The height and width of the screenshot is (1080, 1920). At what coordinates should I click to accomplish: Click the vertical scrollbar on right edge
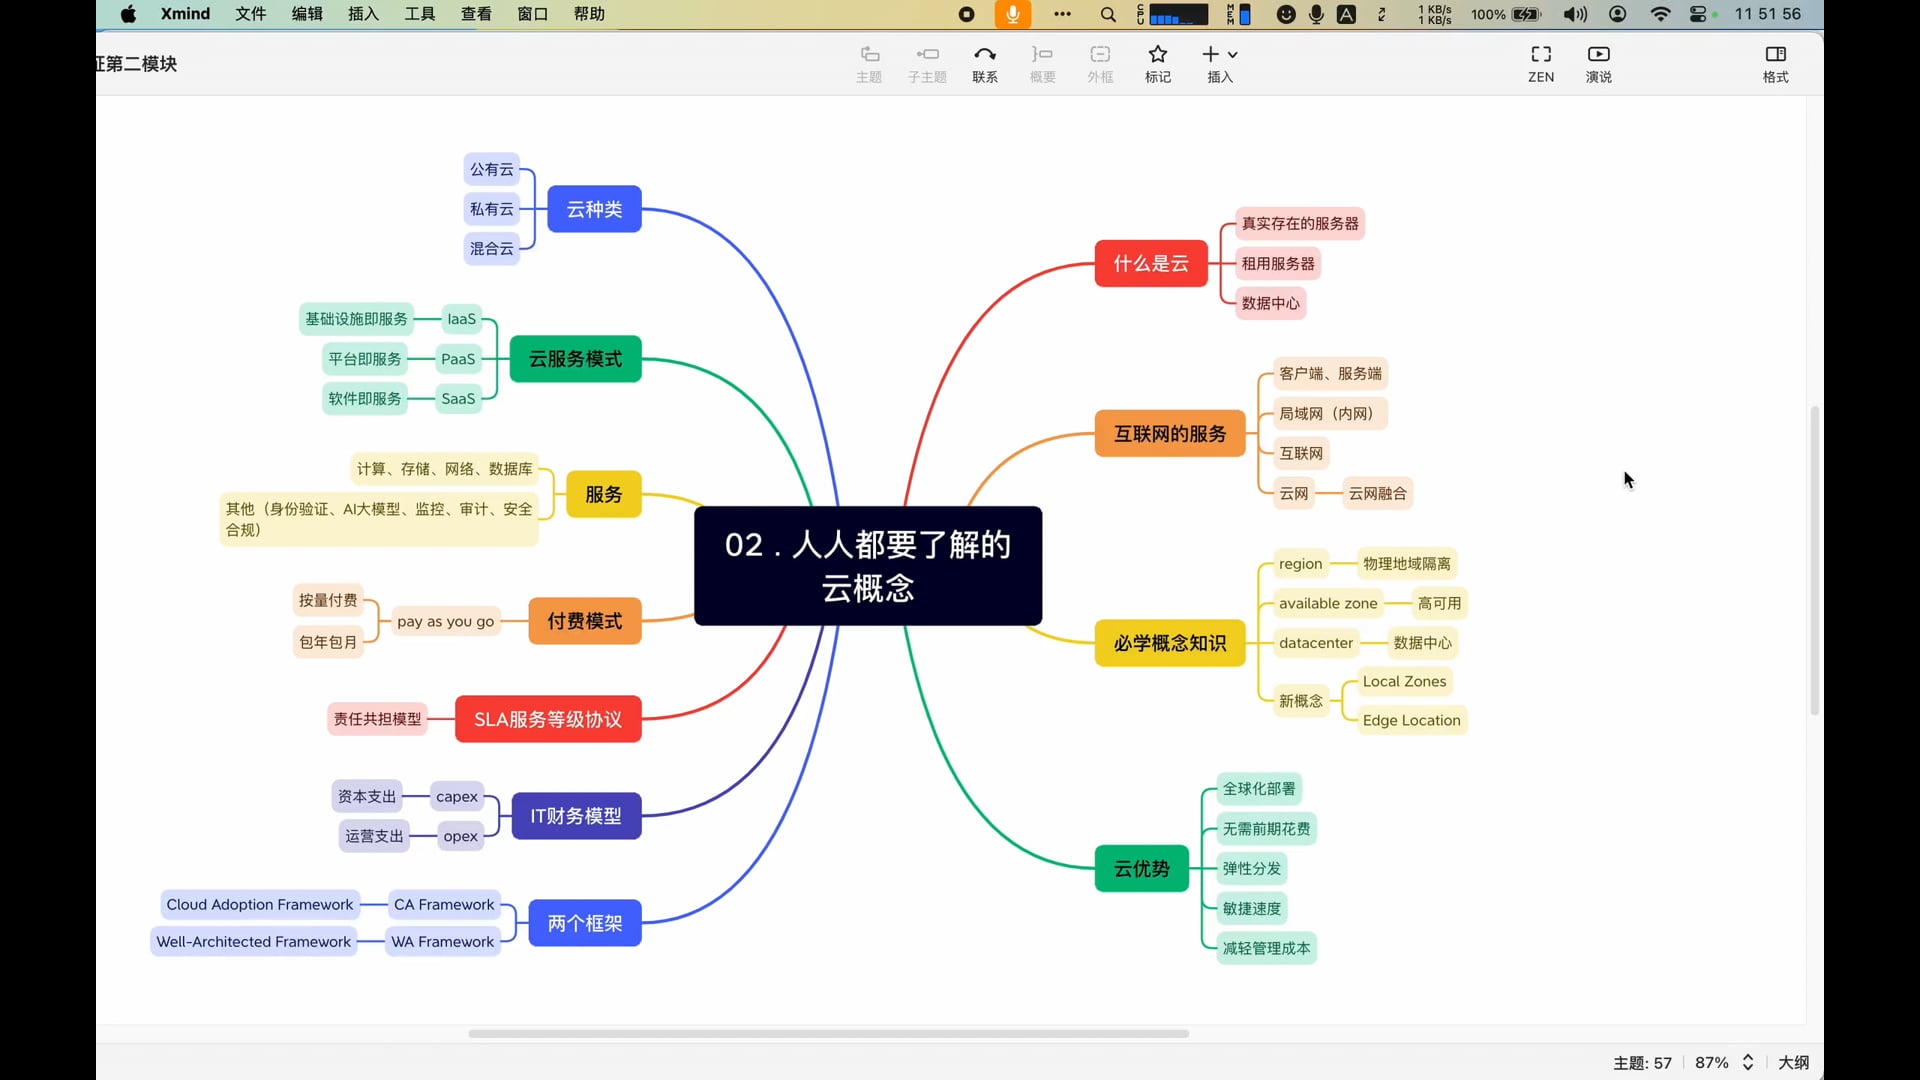tap(1814, 560)
